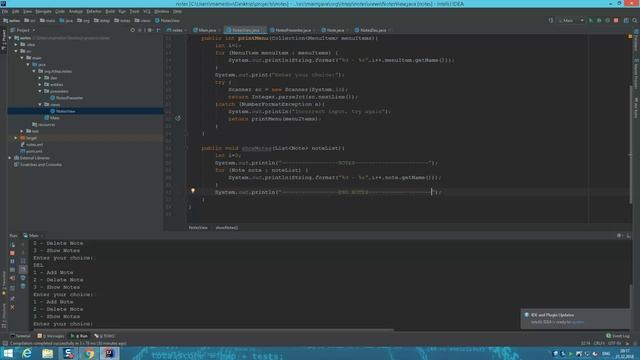Open the File menu

click(5, 11)
